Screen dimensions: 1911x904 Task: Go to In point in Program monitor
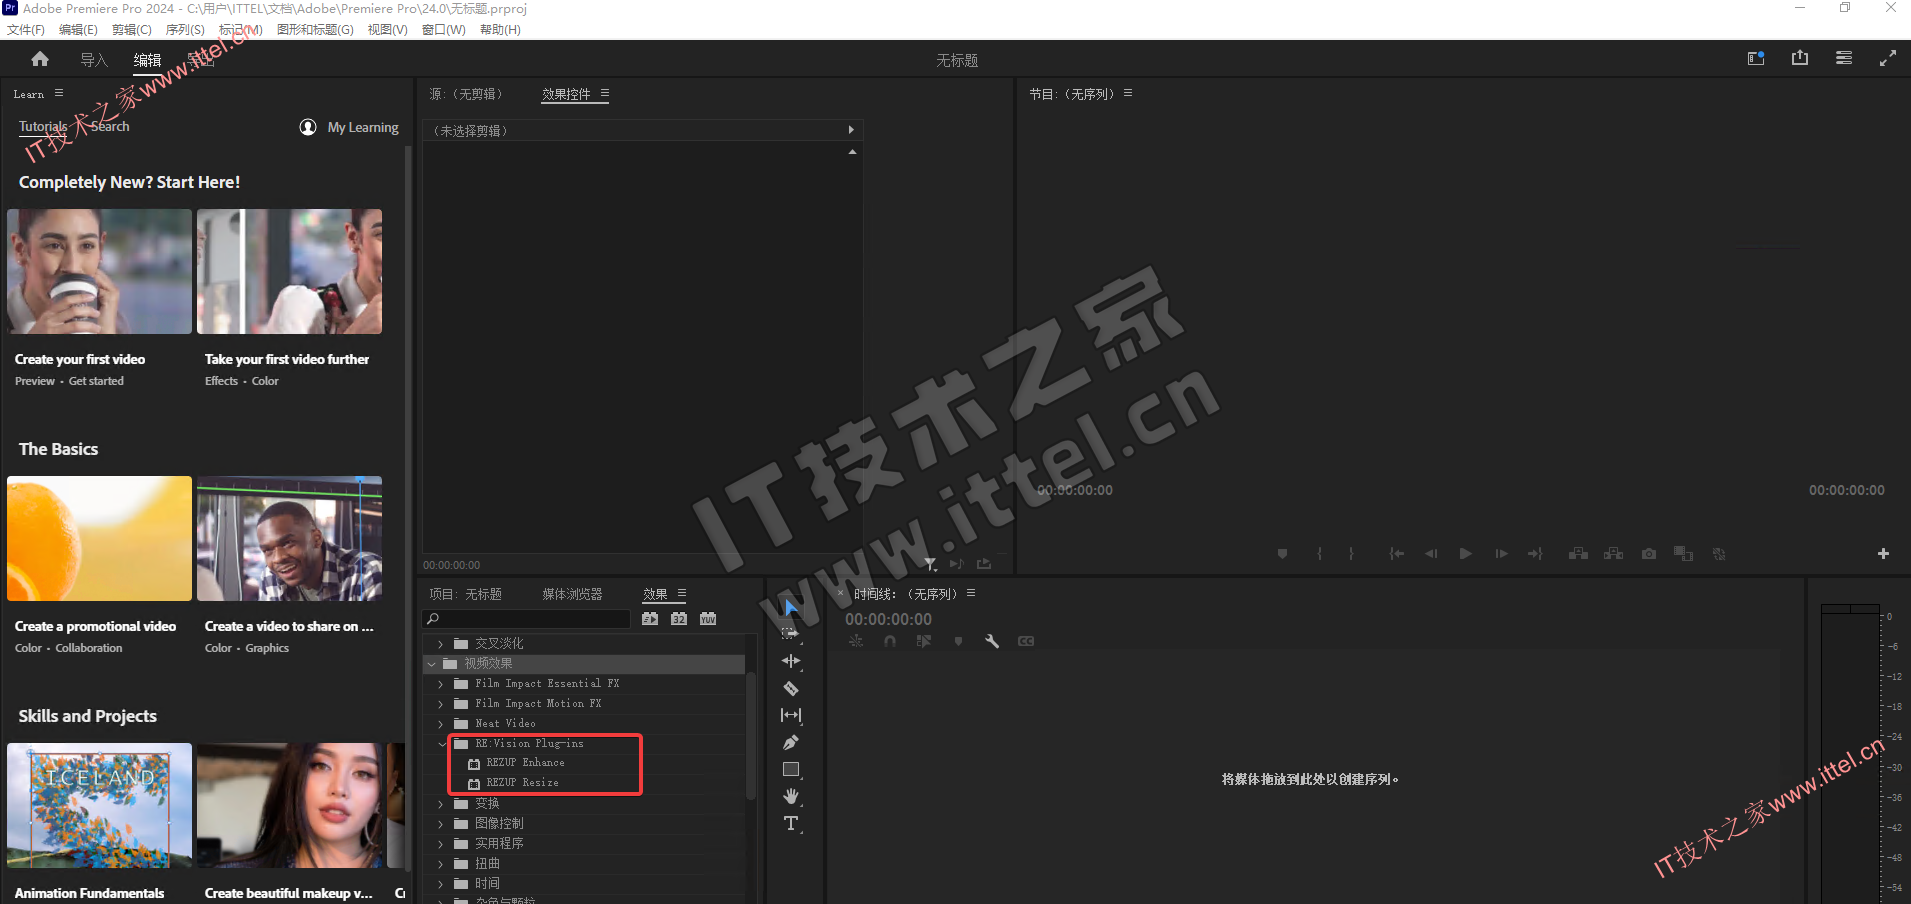point(1397,554)
